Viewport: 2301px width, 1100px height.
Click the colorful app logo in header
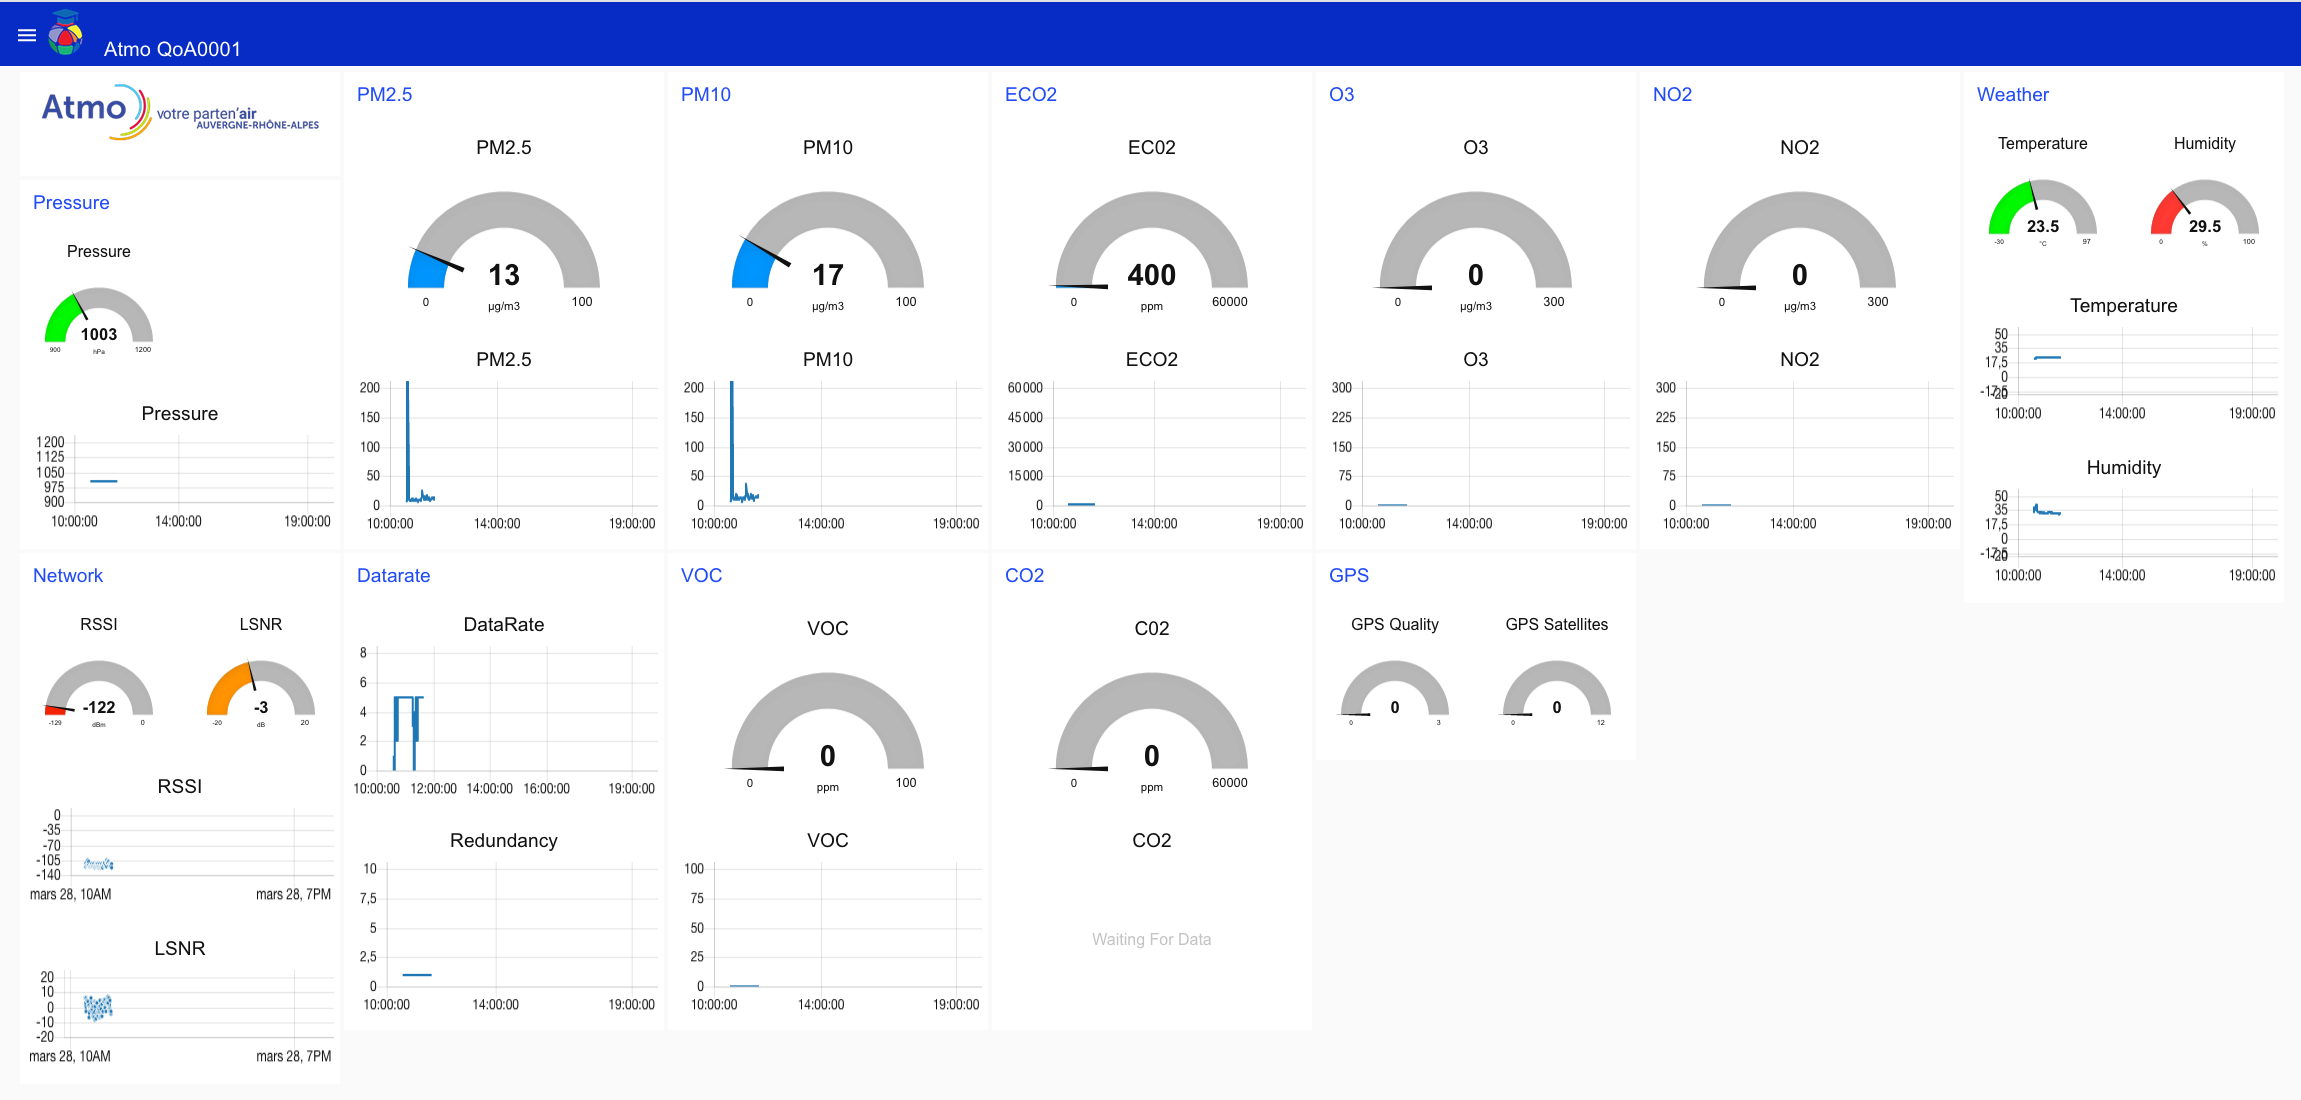click(66, 33)
